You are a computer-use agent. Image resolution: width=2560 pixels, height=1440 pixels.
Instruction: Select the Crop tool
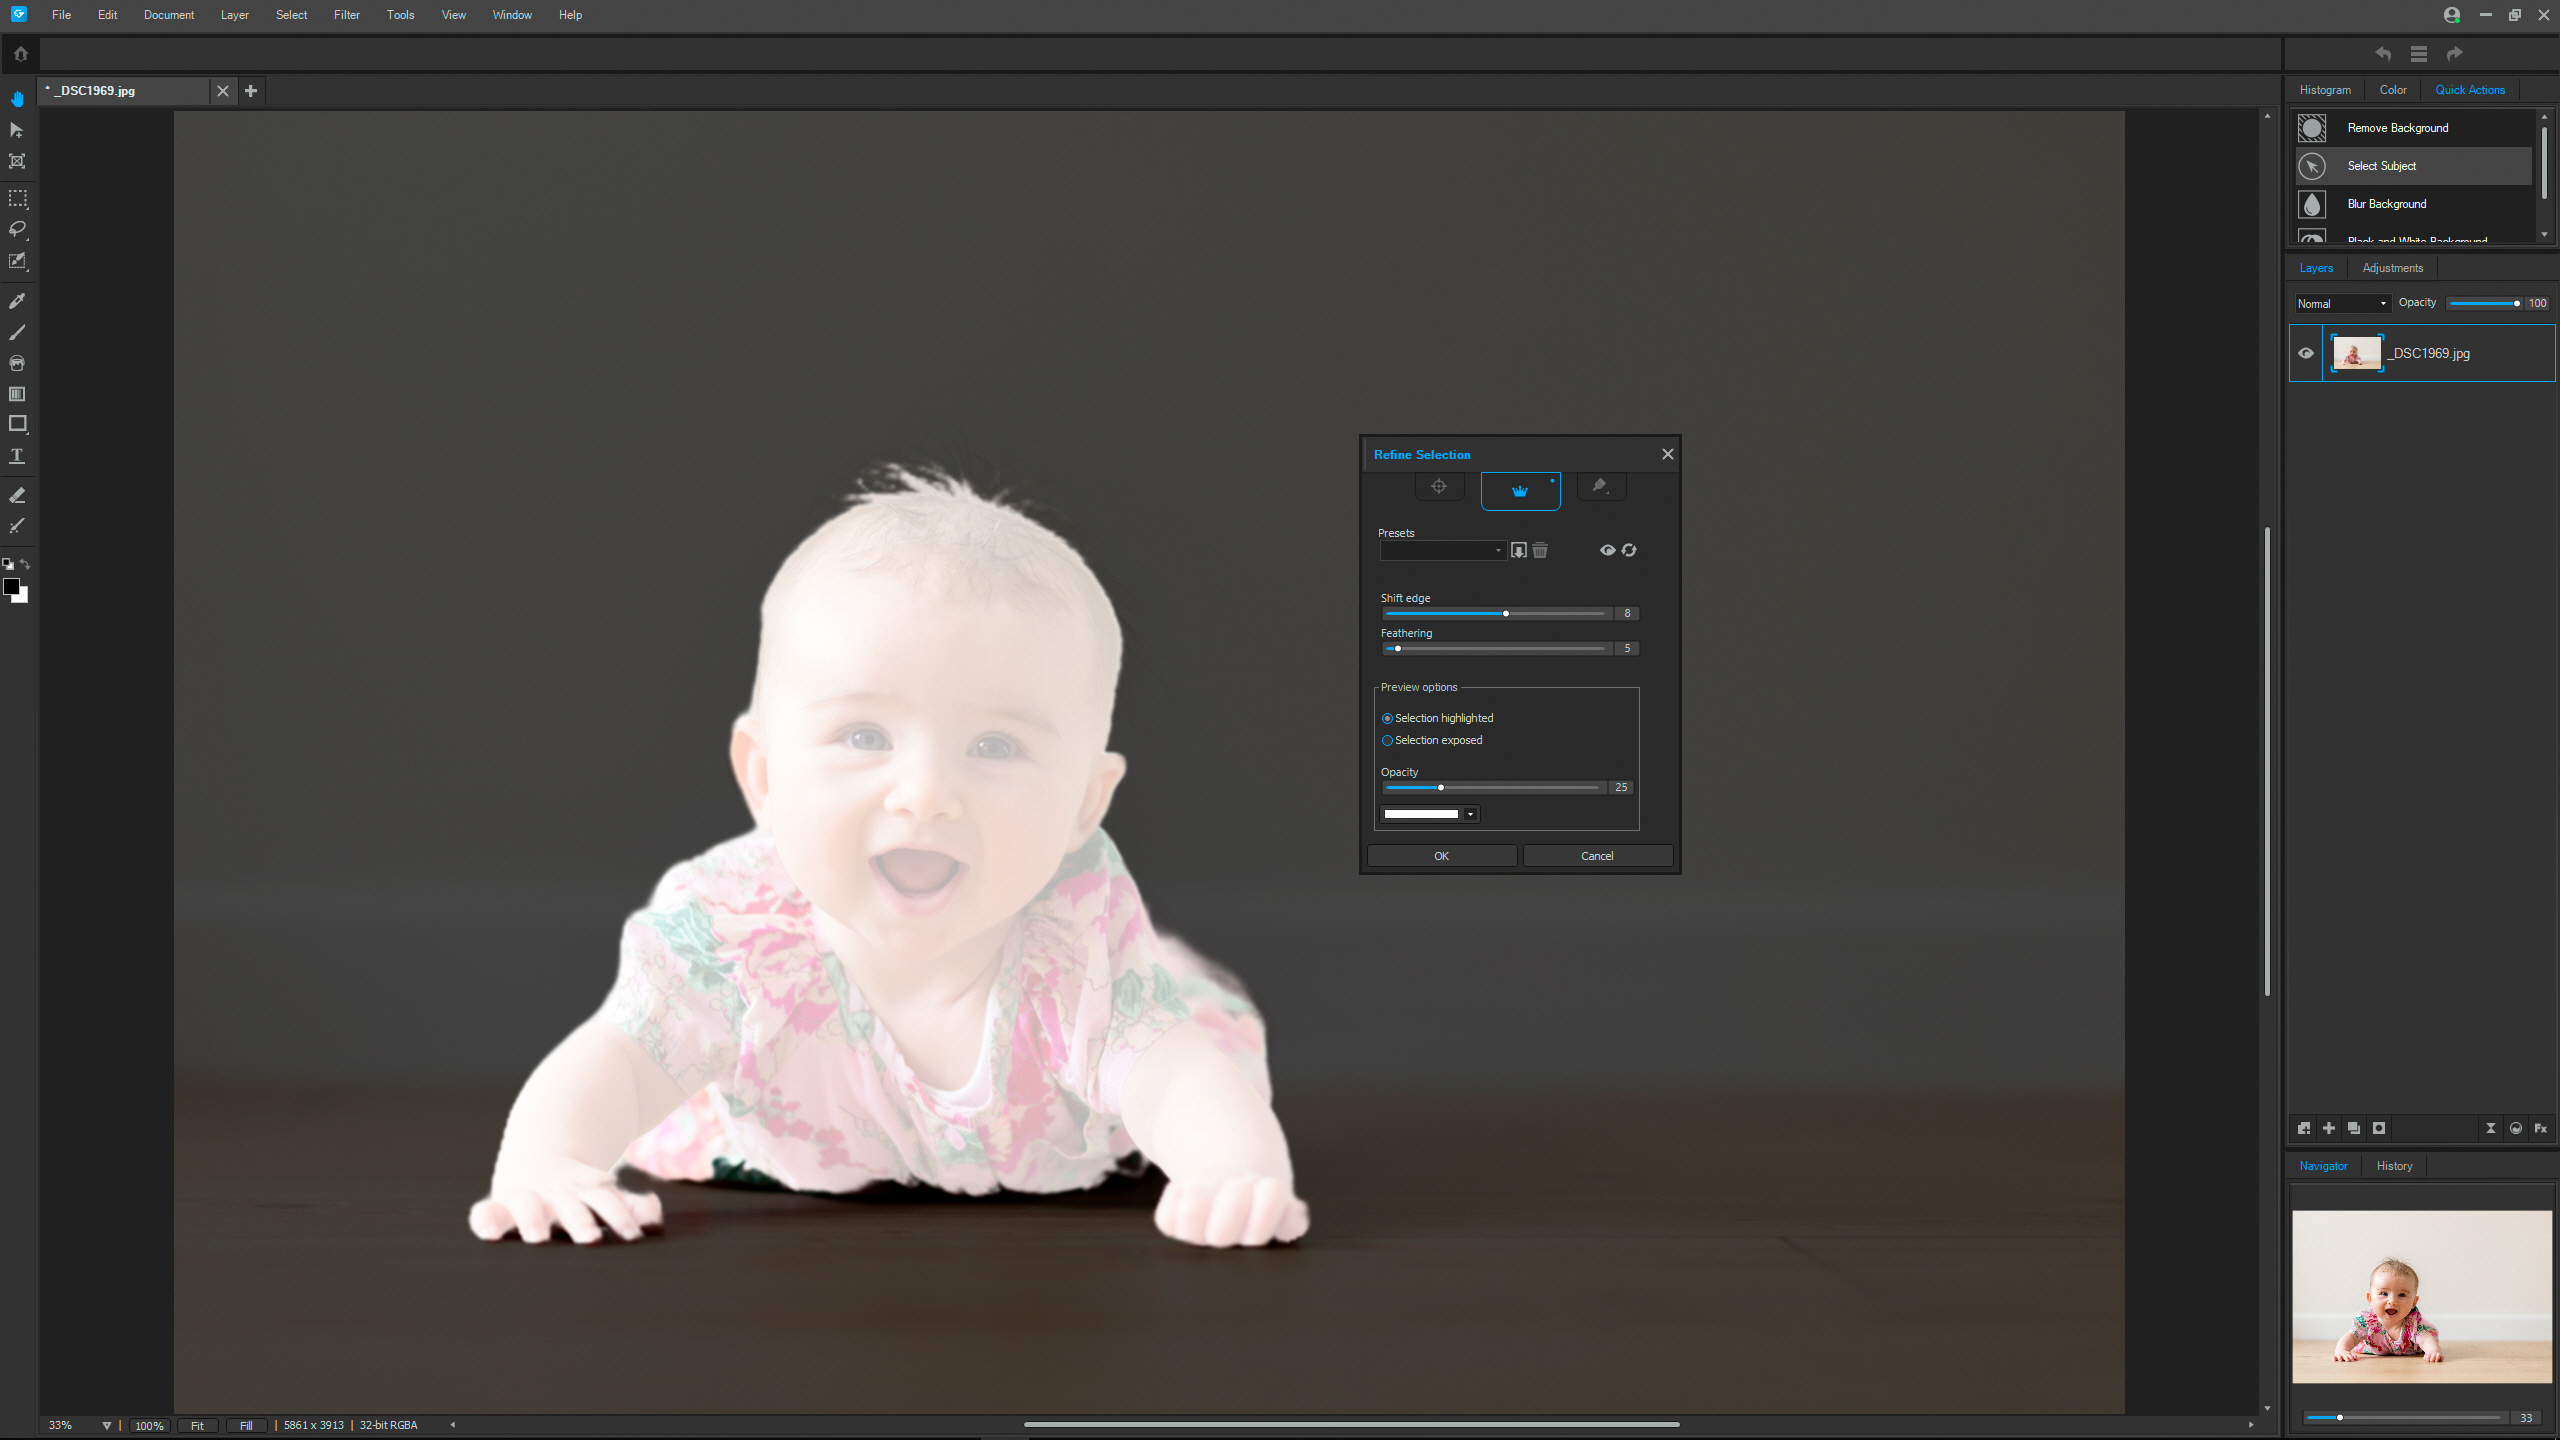point(17,161)
